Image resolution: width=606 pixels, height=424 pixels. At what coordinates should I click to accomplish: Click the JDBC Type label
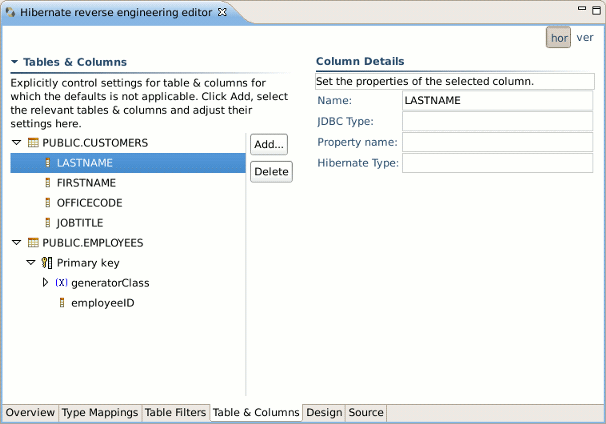coord(346,121)
